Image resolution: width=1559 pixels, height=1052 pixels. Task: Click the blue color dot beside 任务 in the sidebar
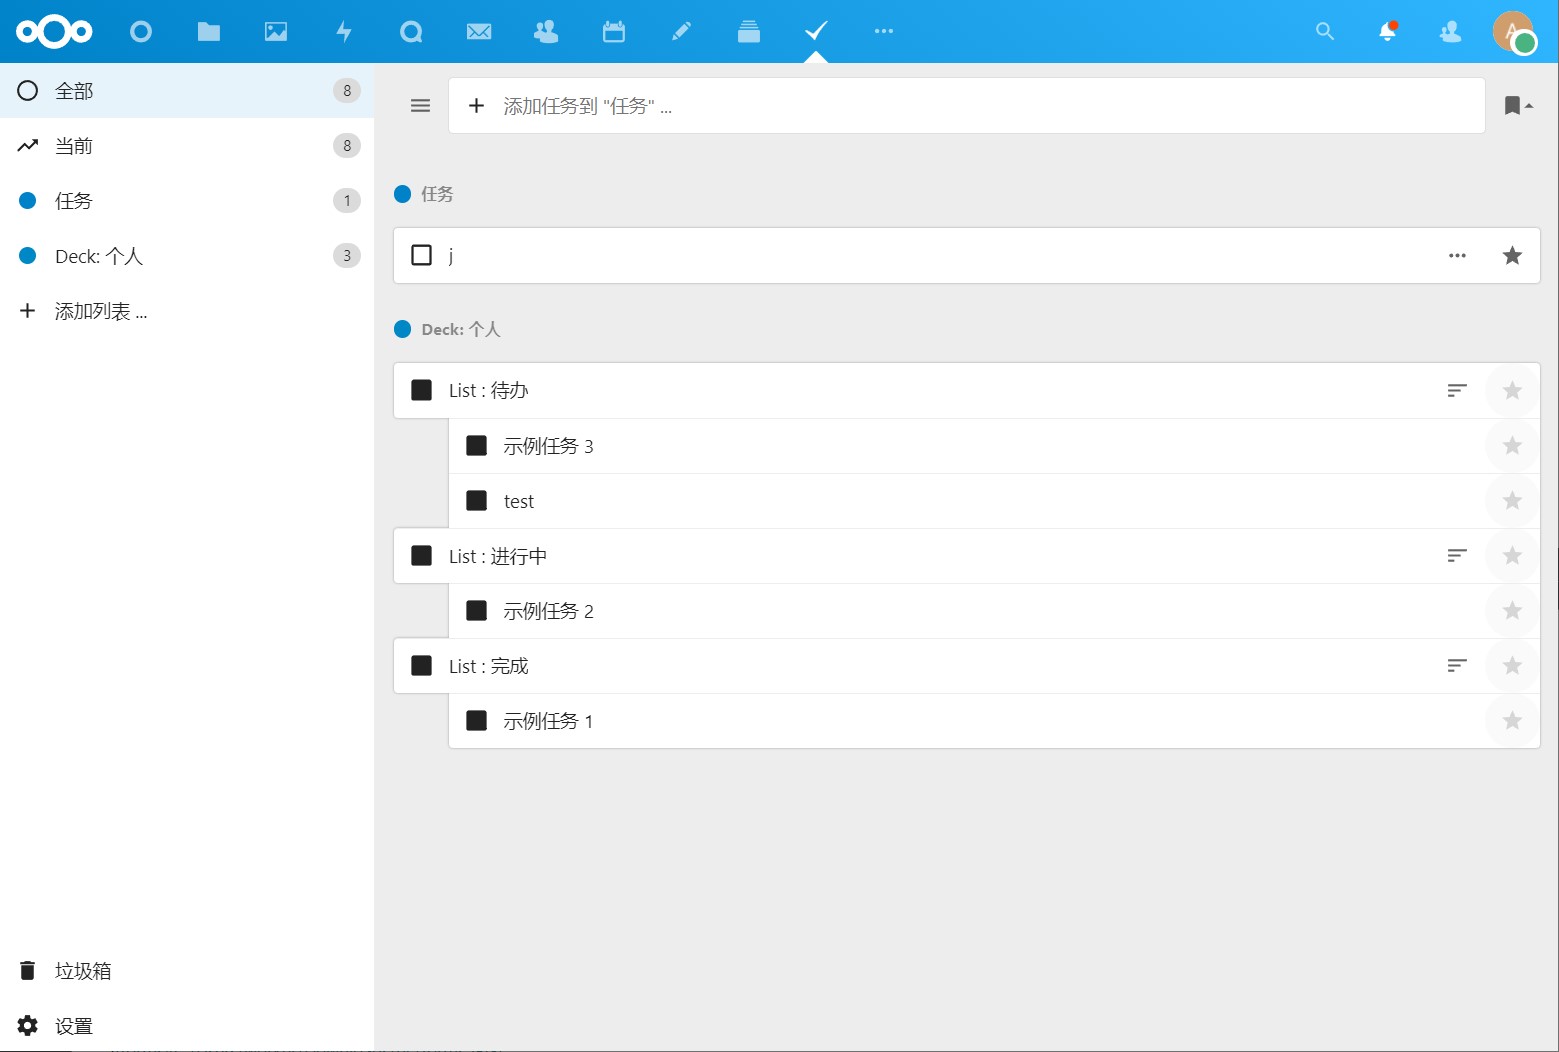[x=28, y=201]
